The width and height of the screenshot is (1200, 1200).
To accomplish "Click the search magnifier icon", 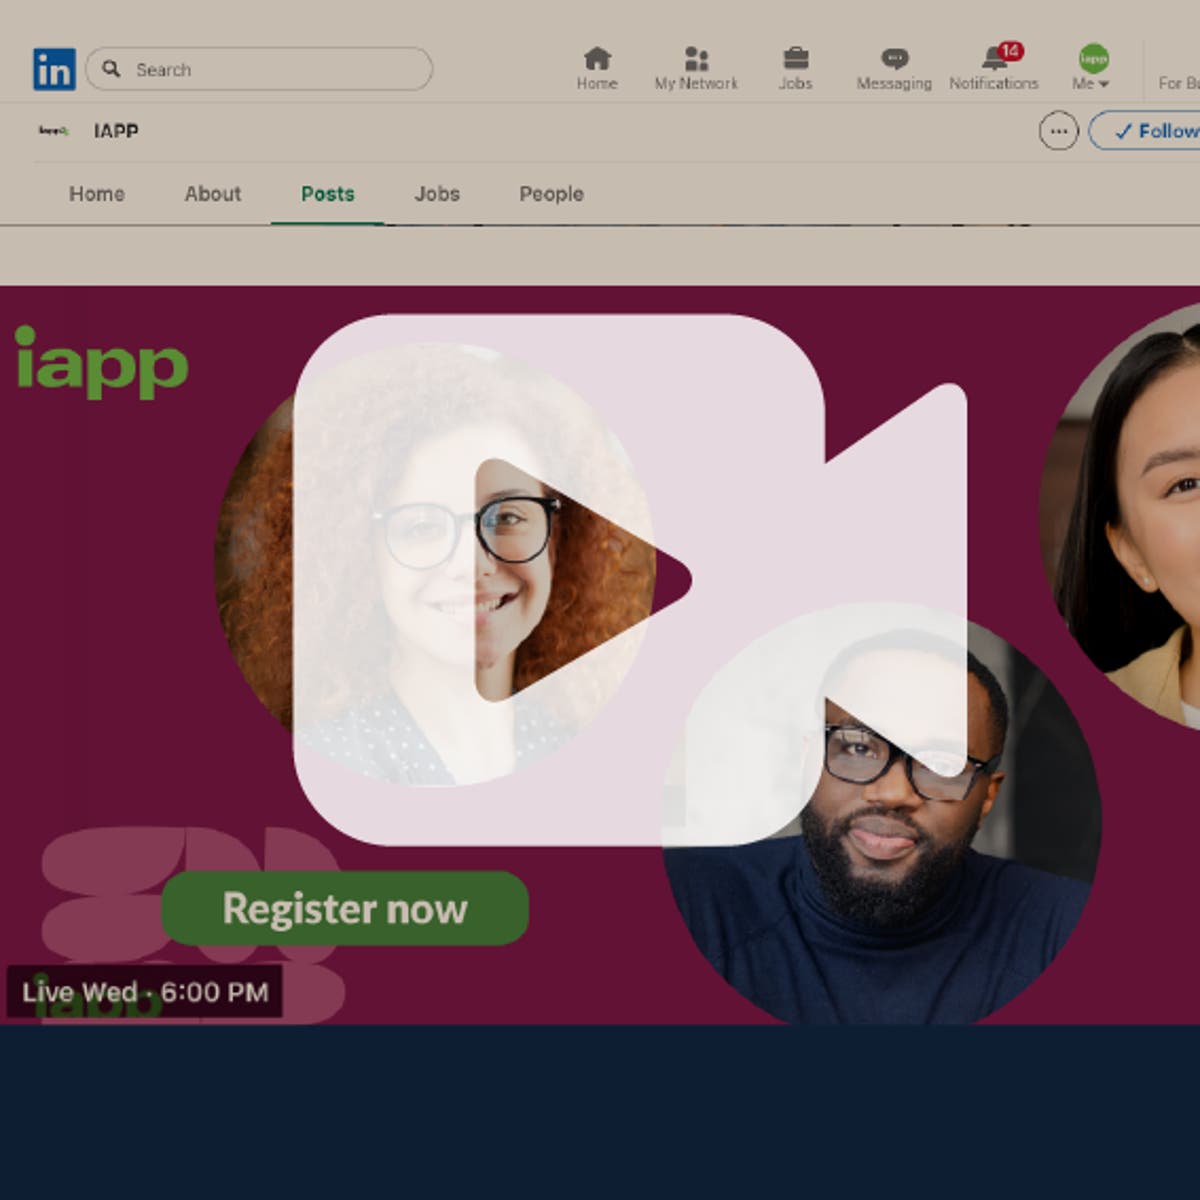I will pos(111,68).
